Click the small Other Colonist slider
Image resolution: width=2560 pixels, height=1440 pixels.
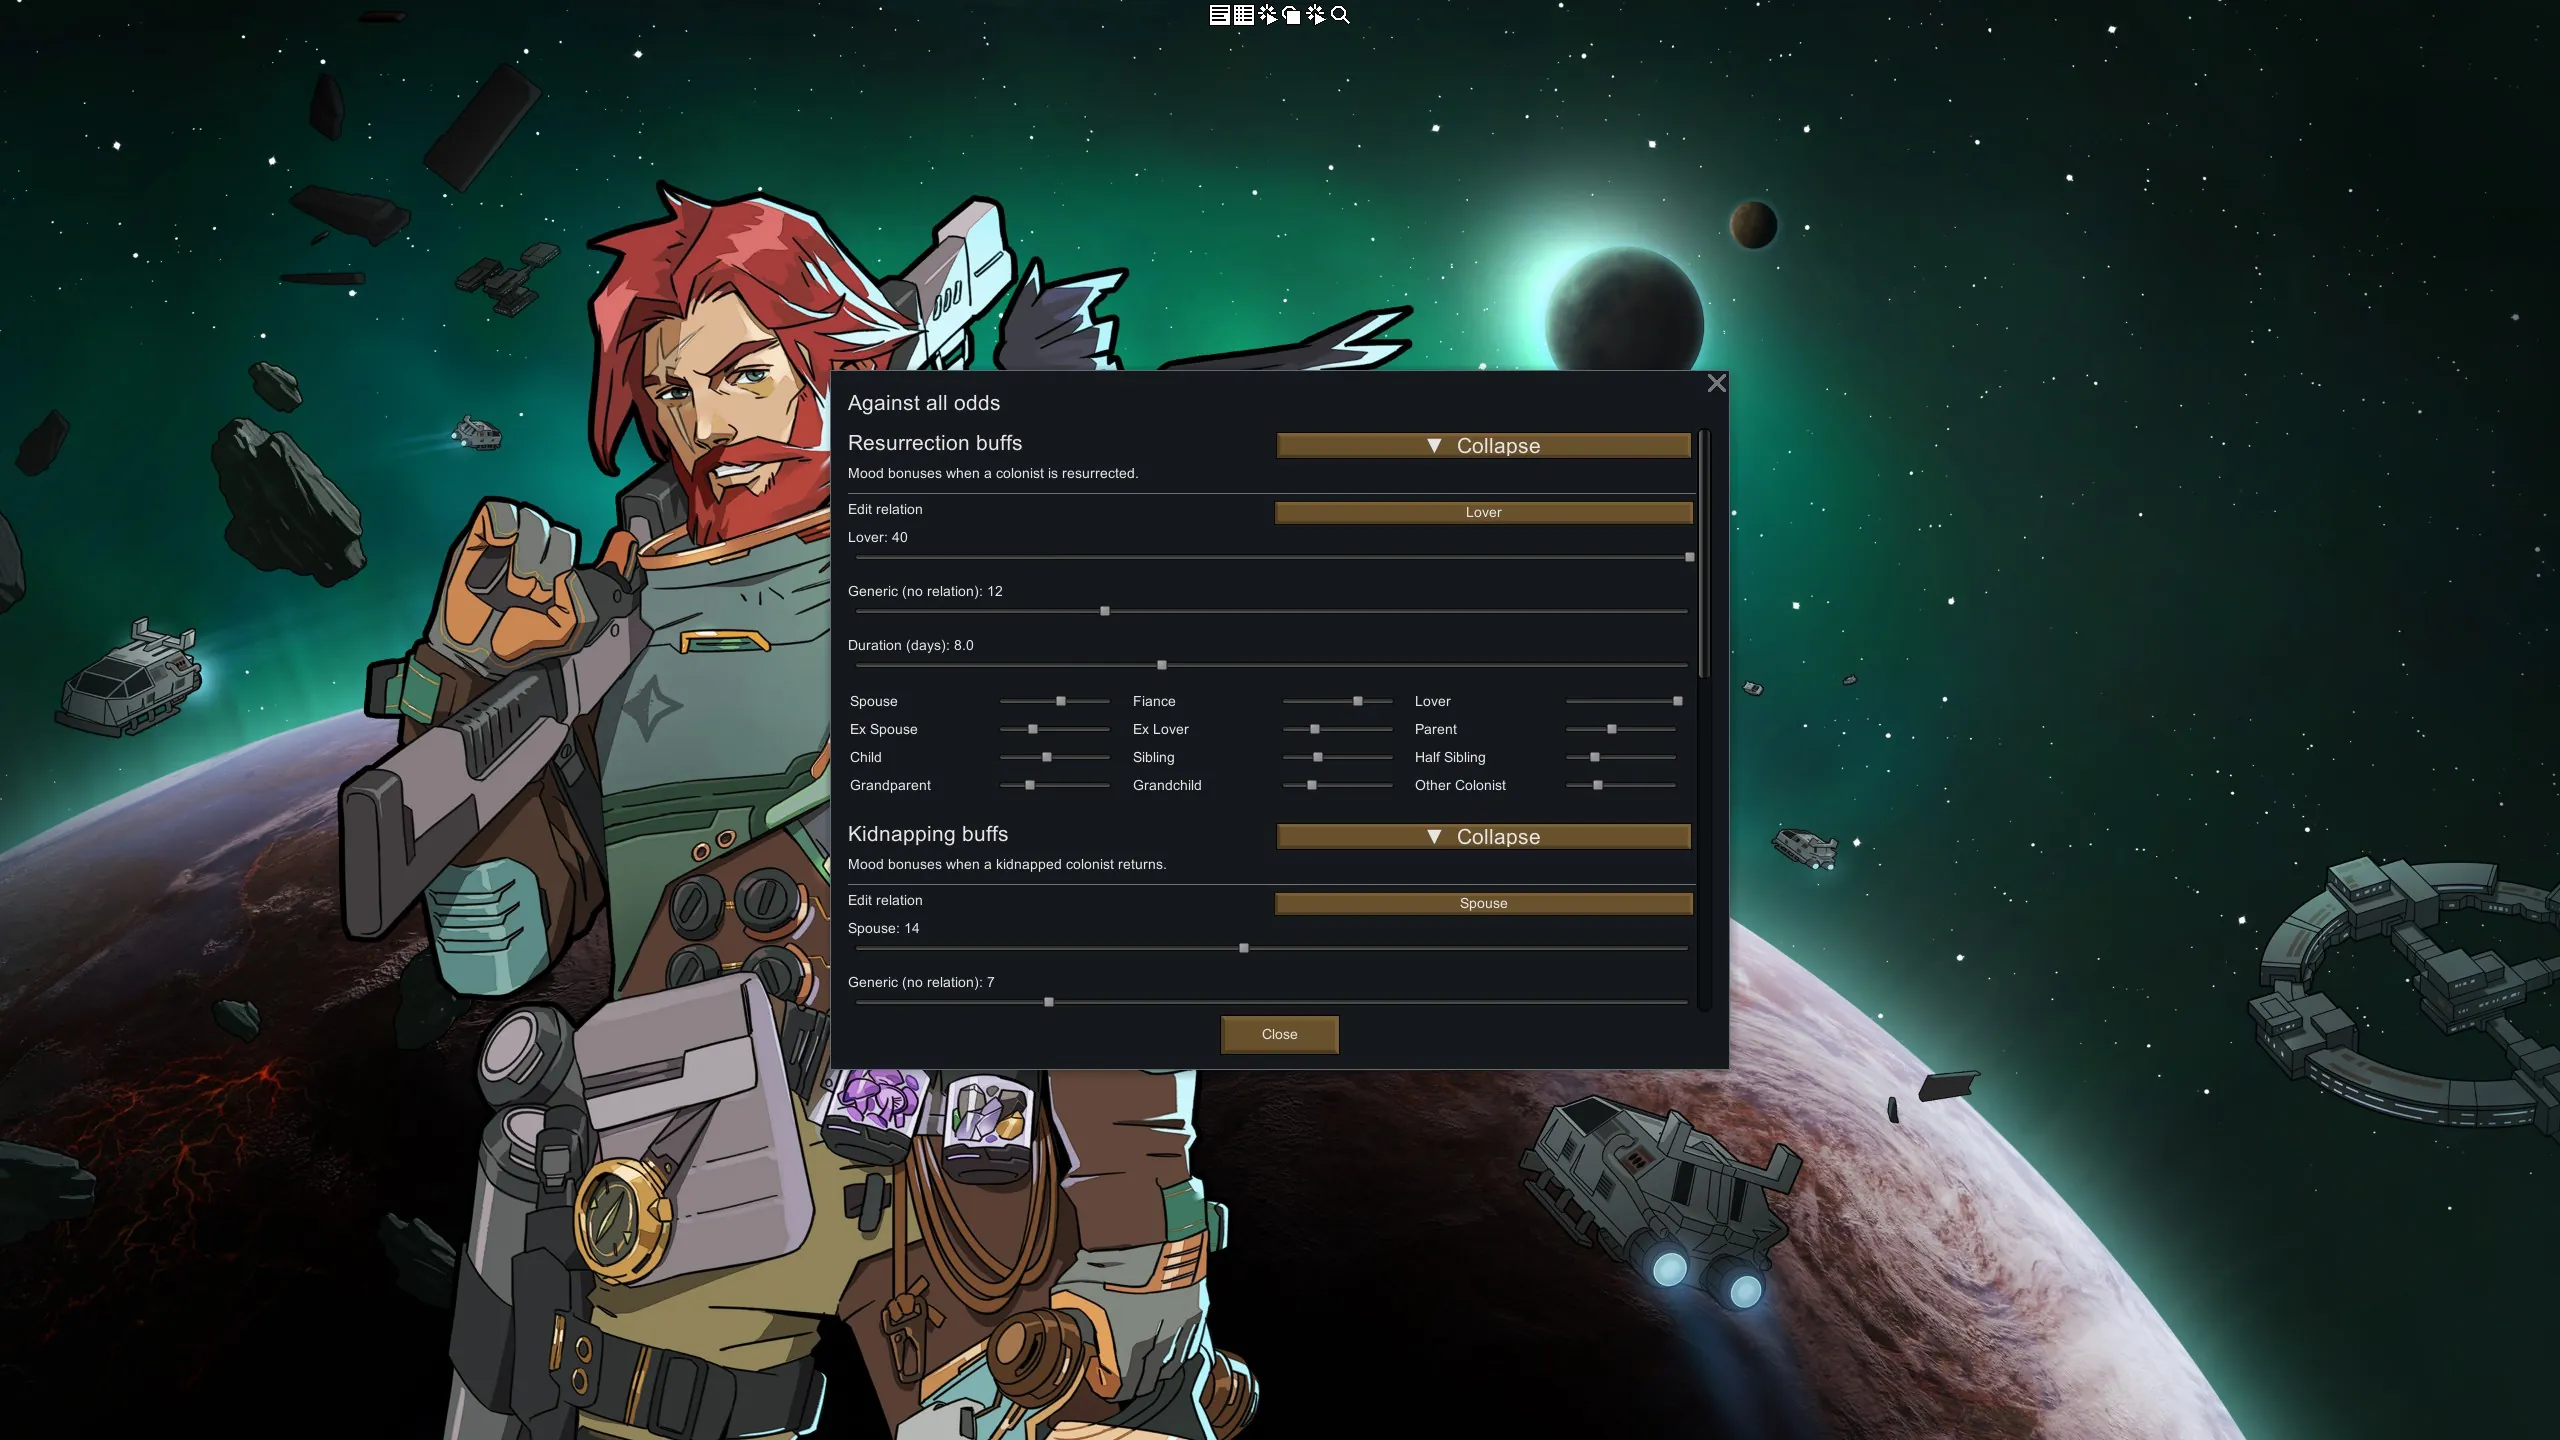1598,785
